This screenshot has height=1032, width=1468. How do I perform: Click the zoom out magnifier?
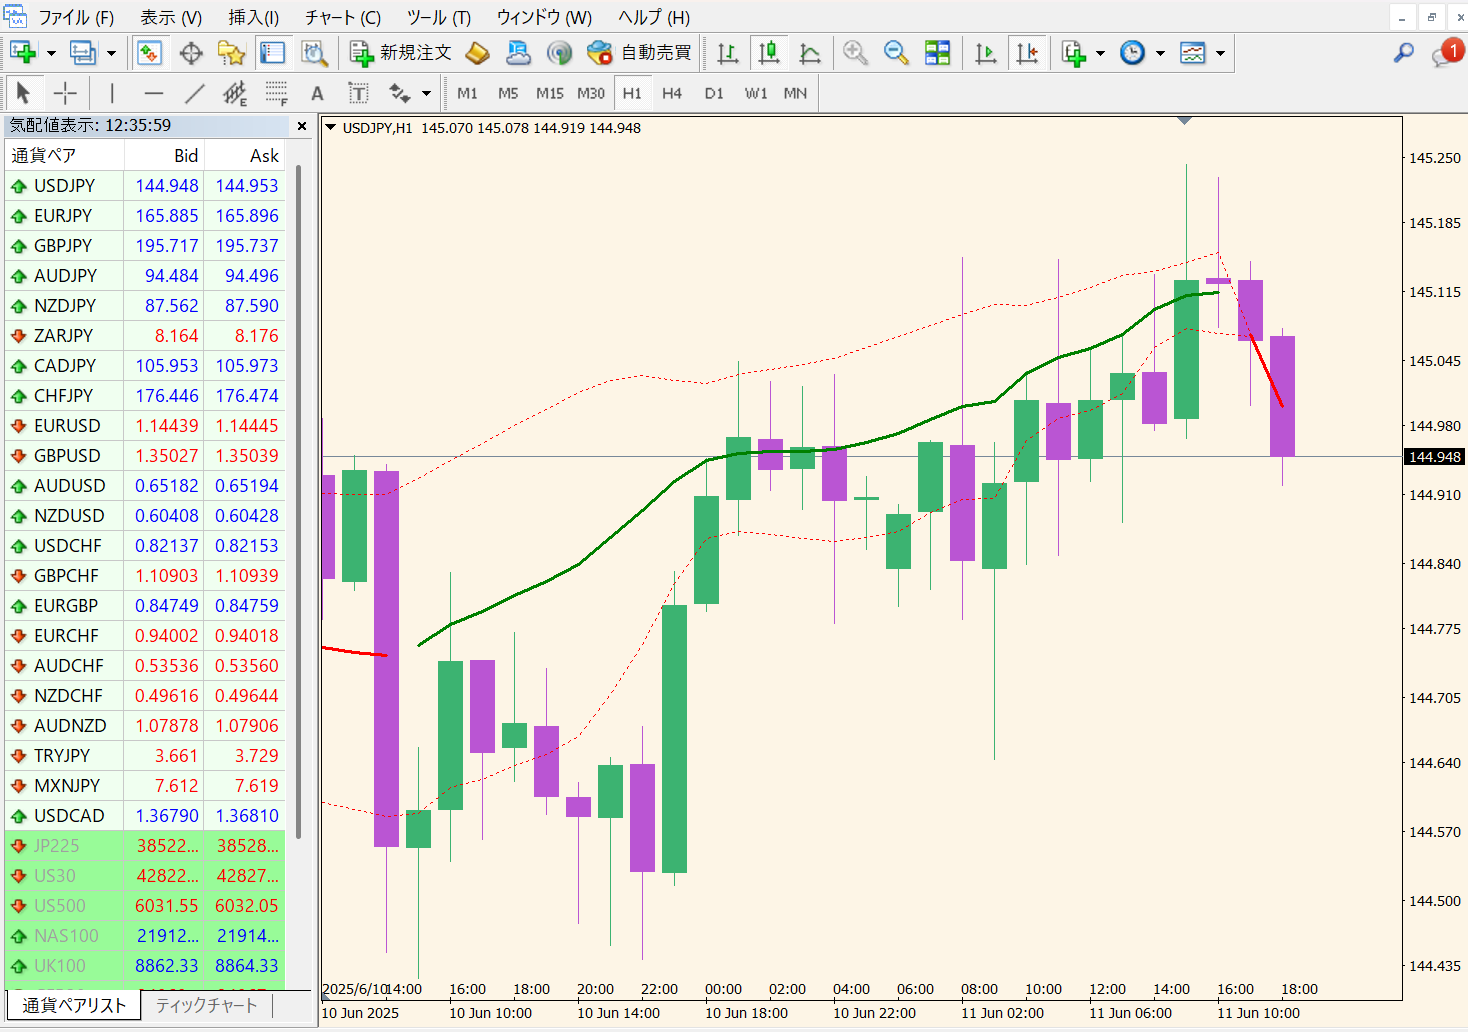tap(896, 53)
